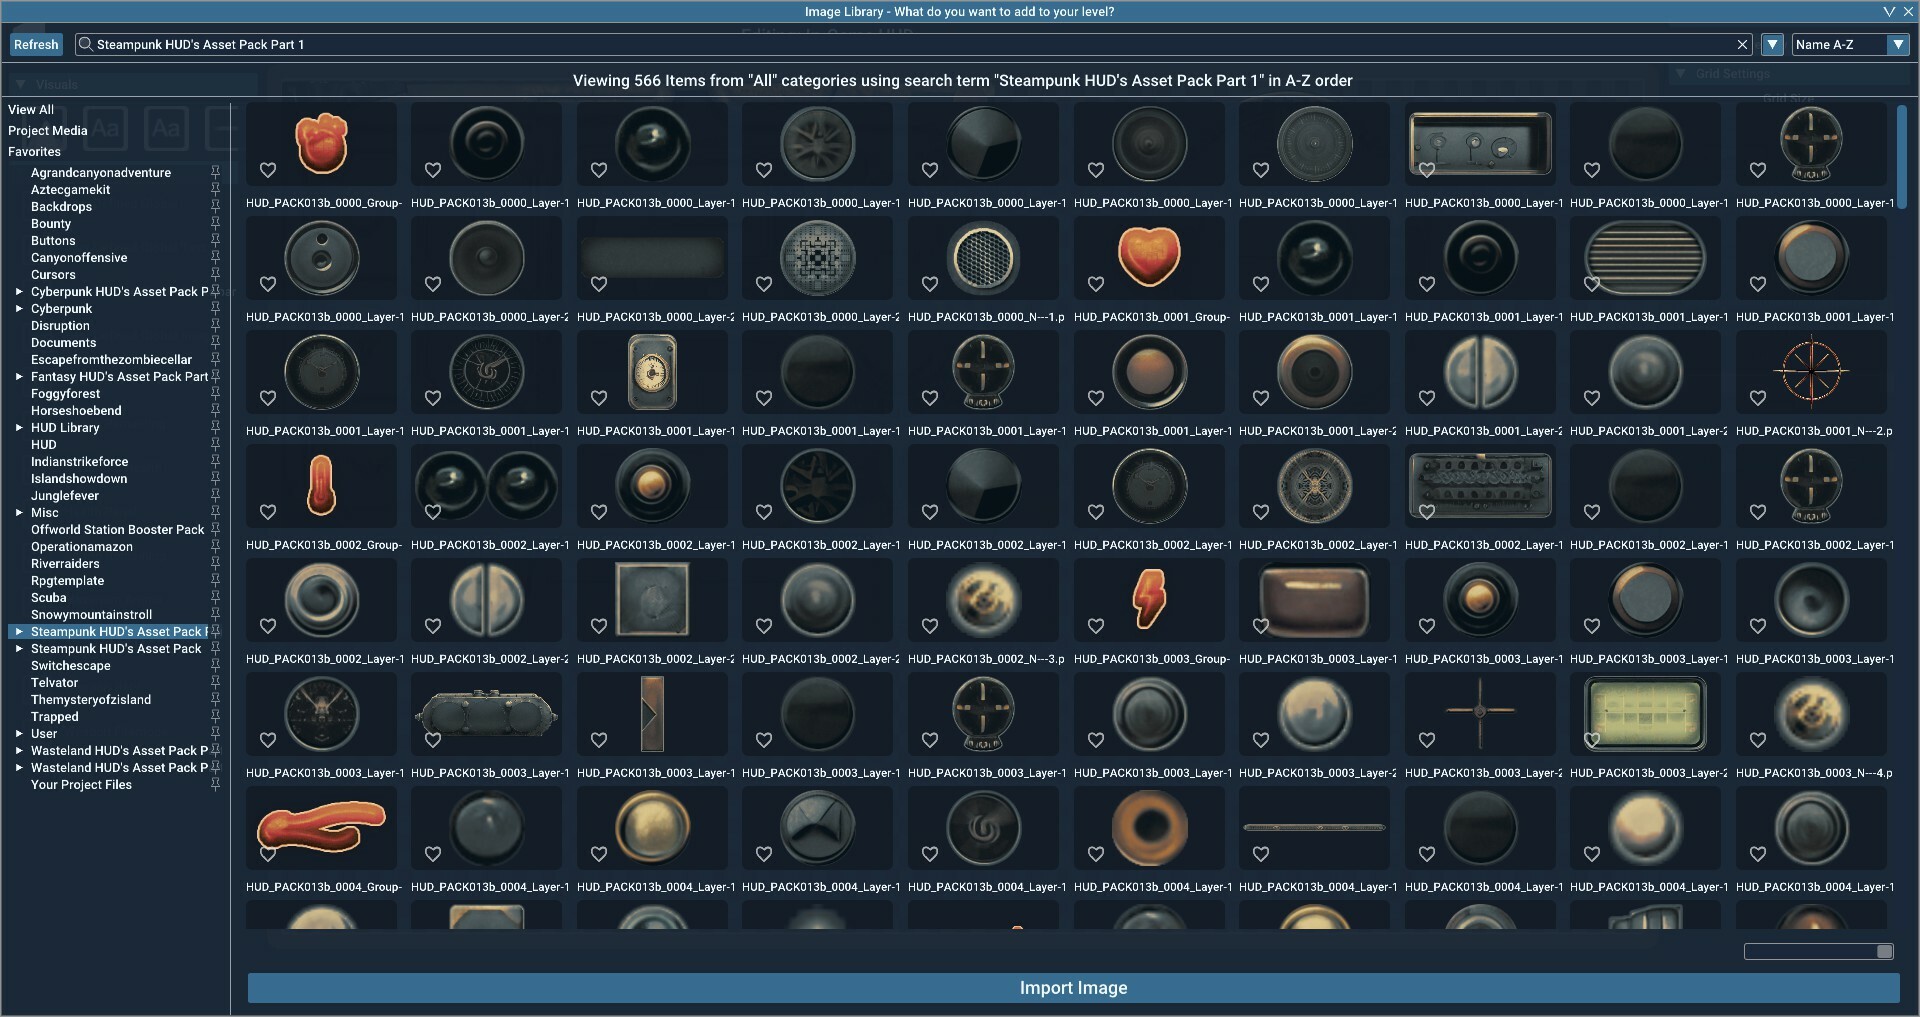Switch to Project Media in the sidebar

click(x=47, y=130)
